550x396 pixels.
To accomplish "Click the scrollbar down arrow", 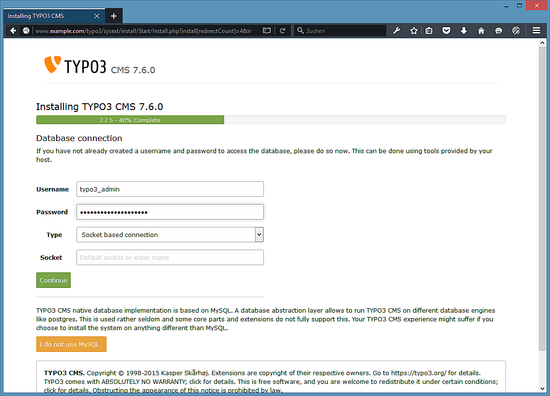I will pos(542,388).
